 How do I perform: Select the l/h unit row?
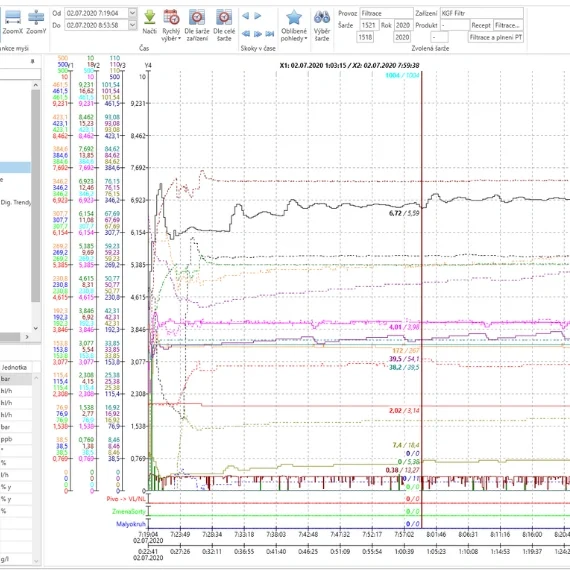(x=16, y=475)
